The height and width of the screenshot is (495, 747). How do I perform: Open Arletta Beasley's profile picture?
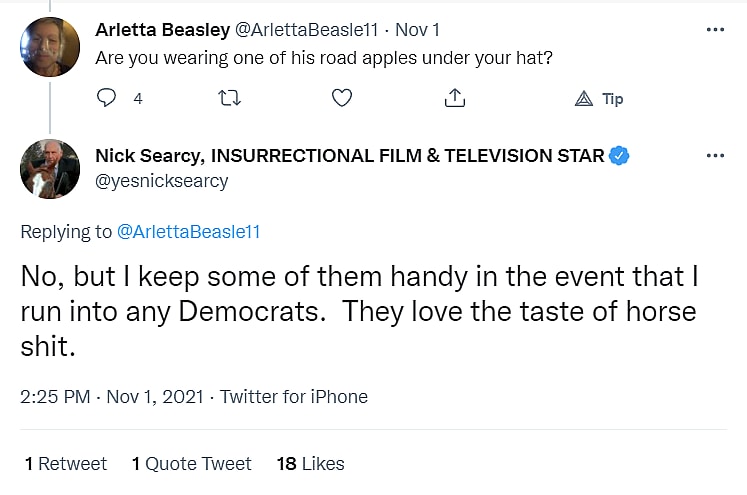(x=50, y=46)
